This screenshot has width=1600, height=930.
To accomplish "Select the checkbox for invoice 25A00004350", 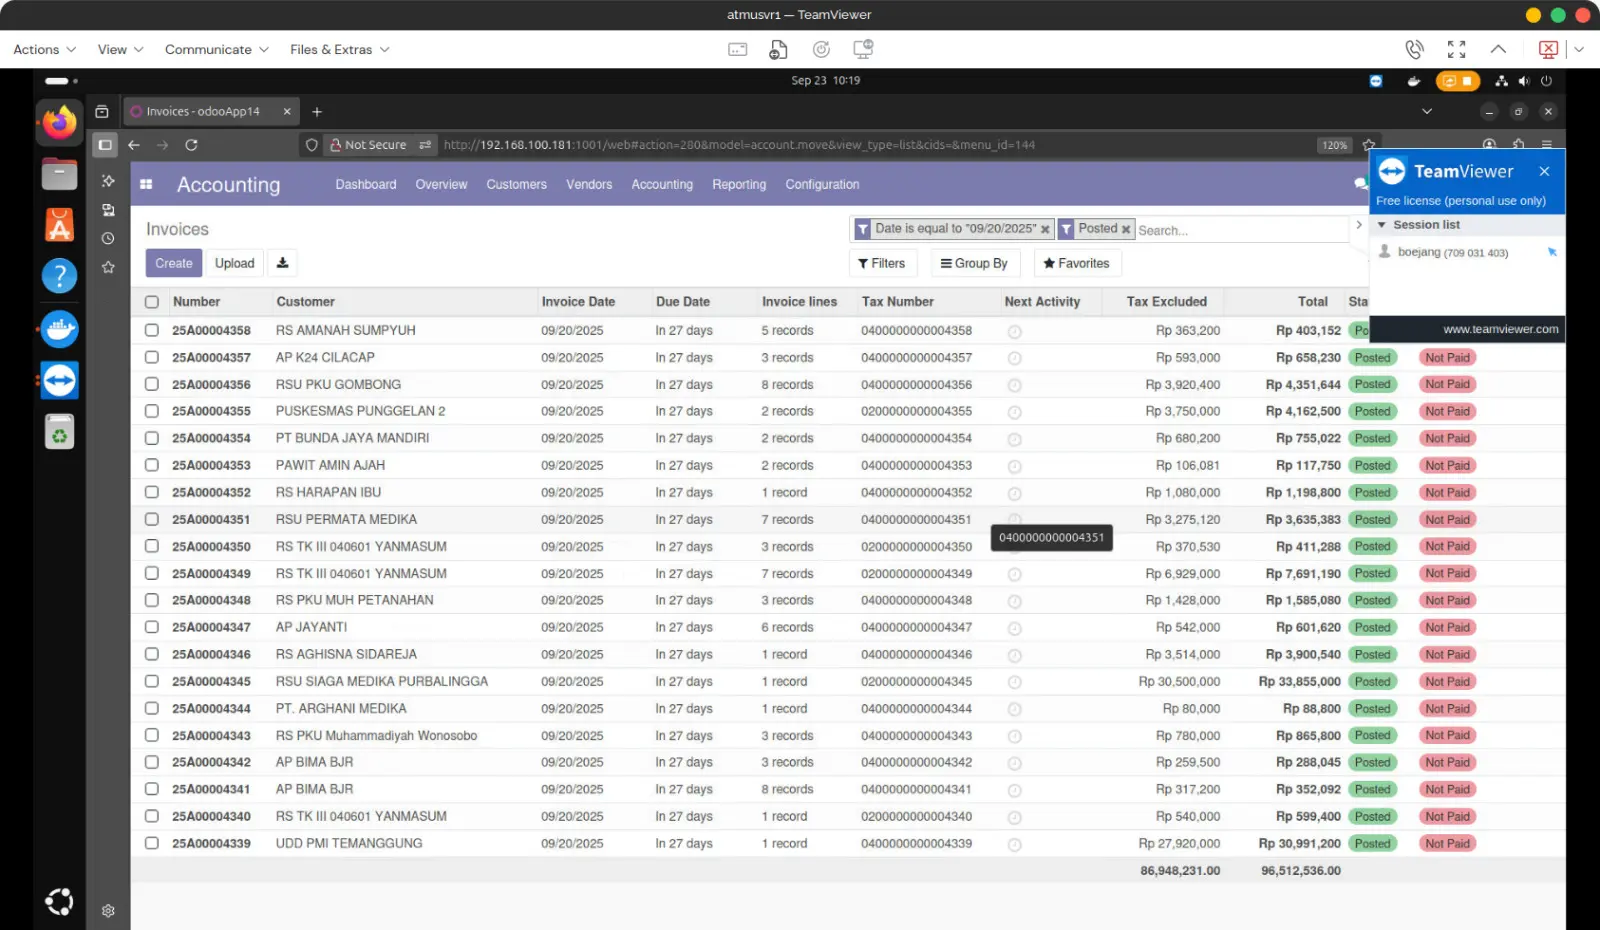I will 152,546.
